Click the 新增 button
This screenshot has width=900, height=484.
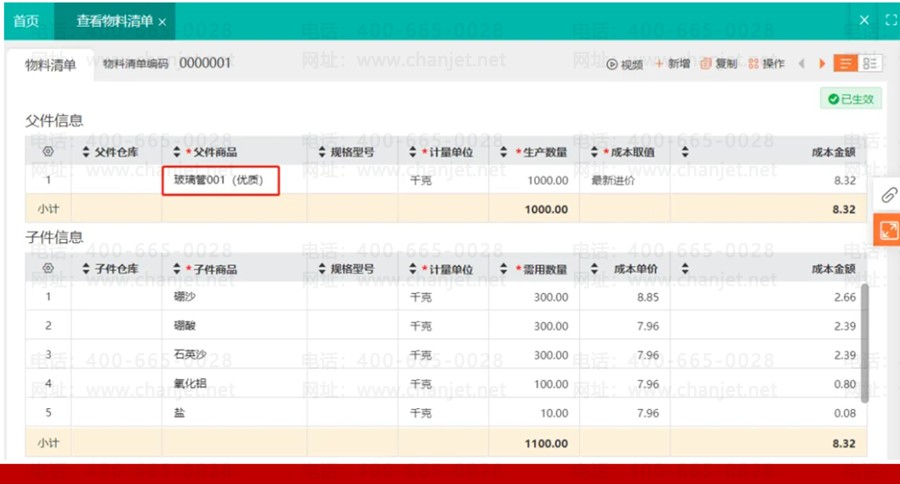coord(672,64)
